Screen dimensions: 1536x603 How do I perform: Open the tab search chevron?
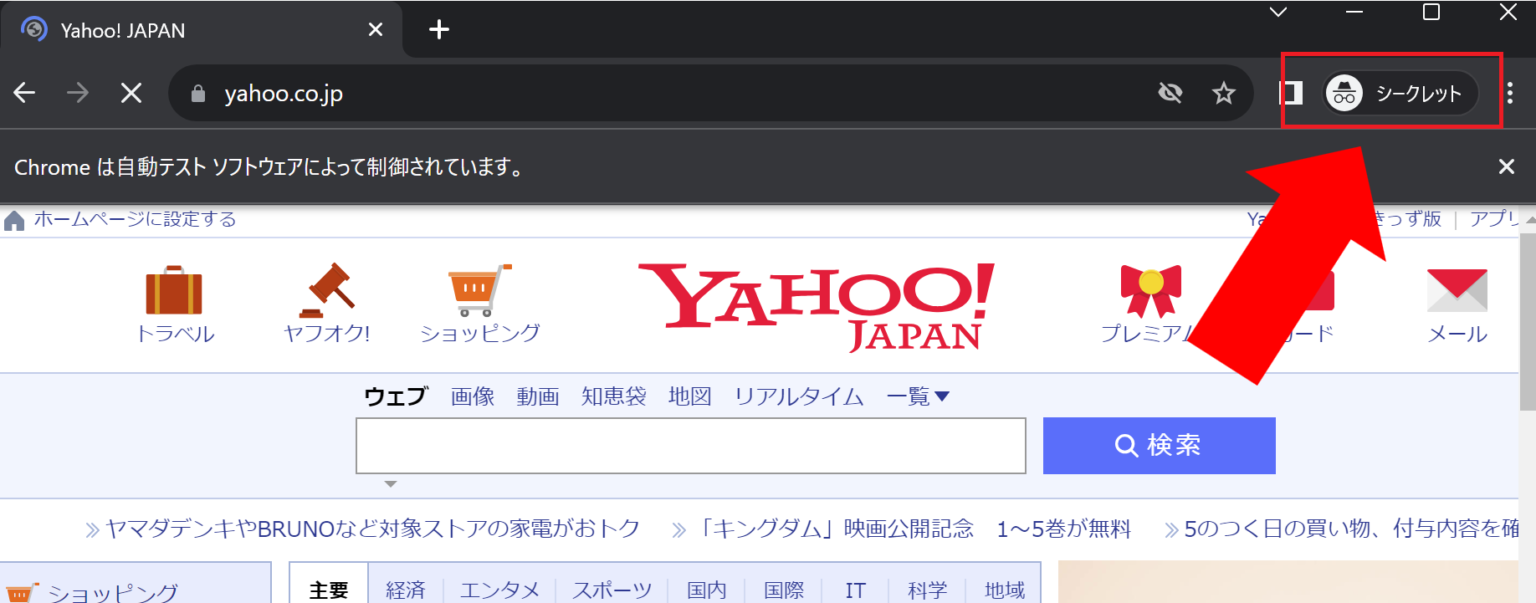coord(1278,12)
